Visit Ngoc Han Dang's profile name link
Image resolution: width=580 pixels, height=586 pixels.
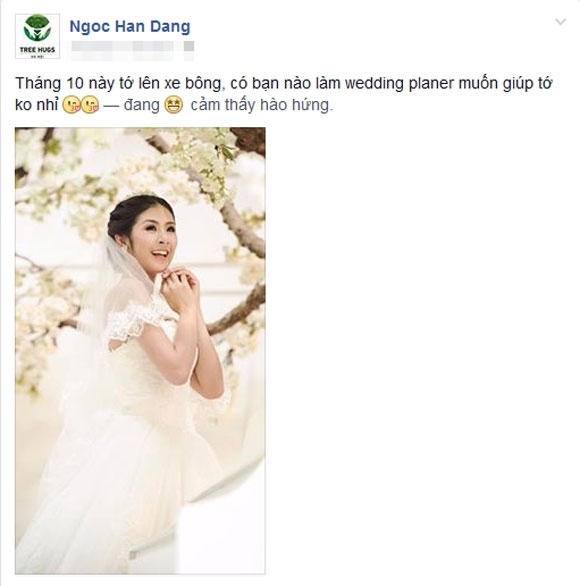pos(130,27)
